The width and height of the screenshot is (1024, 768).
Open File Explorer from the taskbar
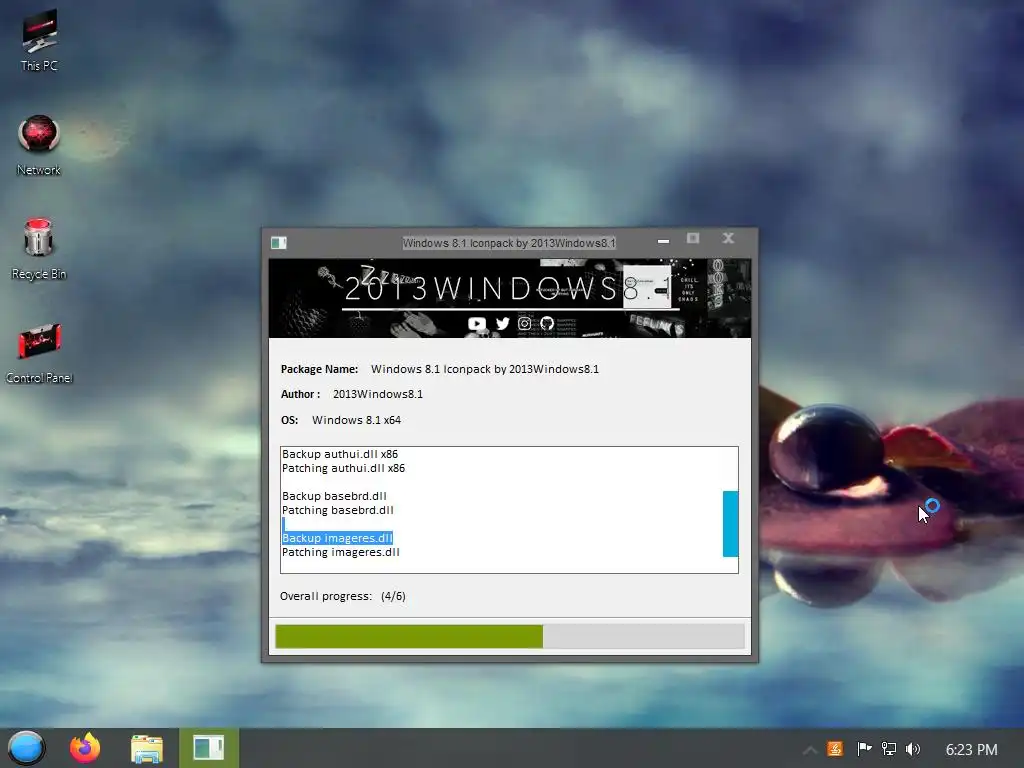pyautogui.click(x=147, y=748)
